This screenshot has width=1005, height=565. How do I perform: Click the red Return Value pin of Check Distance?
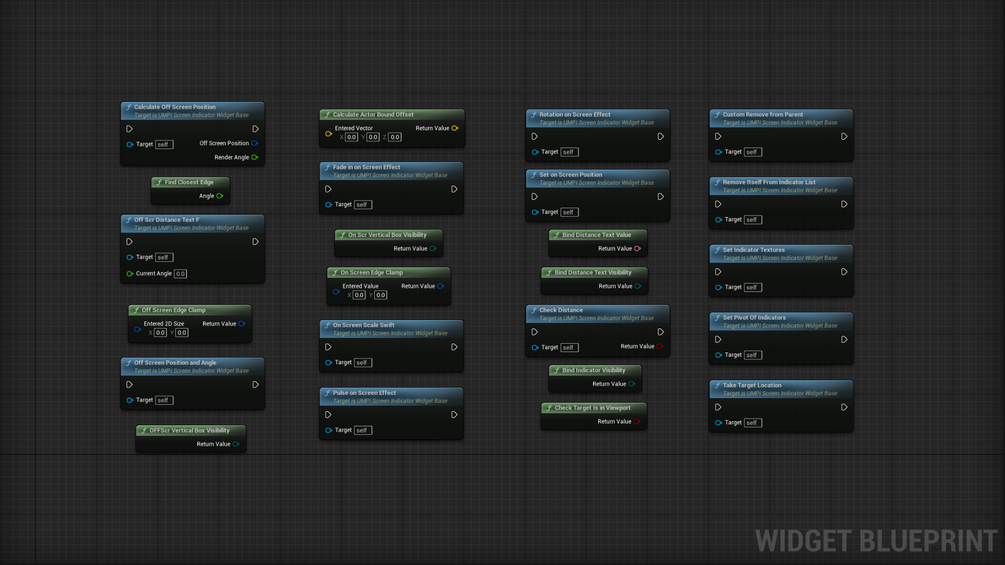[660, 347]
